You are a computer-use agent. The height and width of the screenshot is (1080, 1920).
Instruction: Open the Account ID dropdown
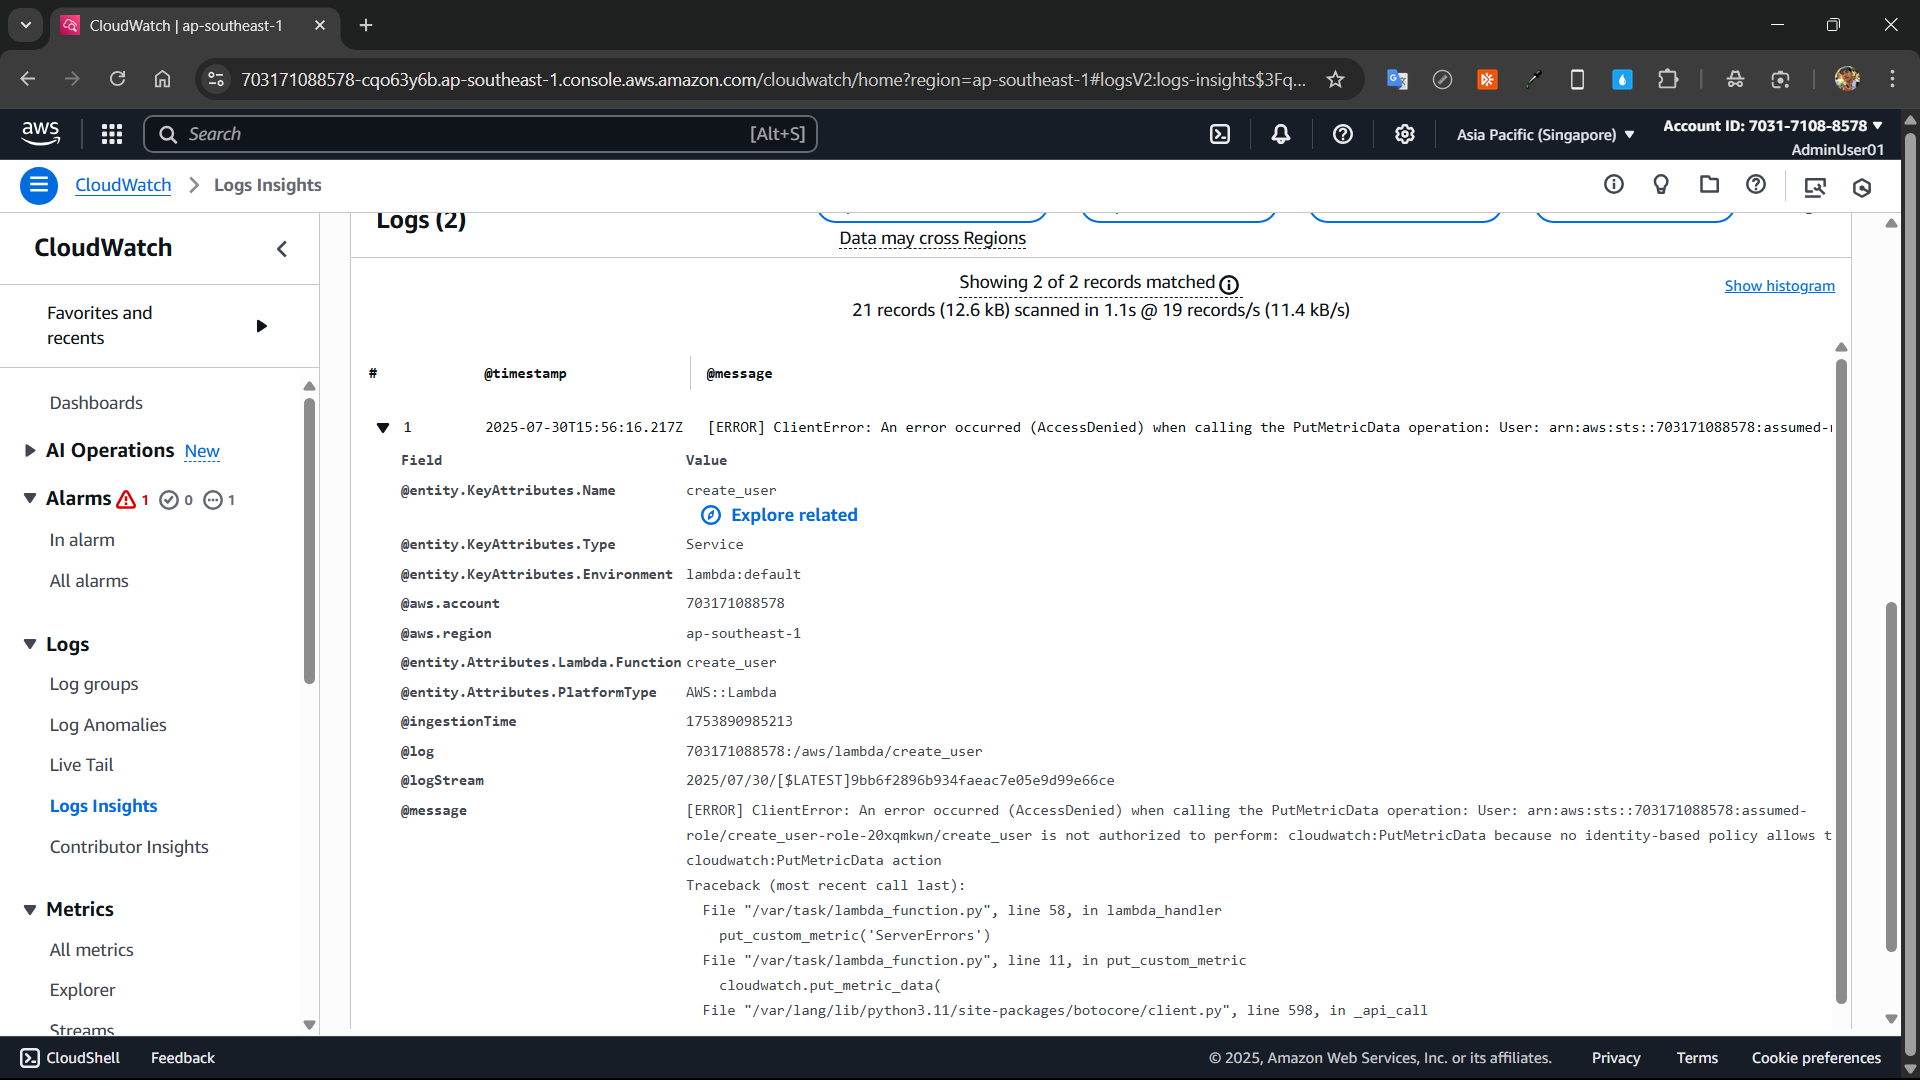pos(1773,126)
